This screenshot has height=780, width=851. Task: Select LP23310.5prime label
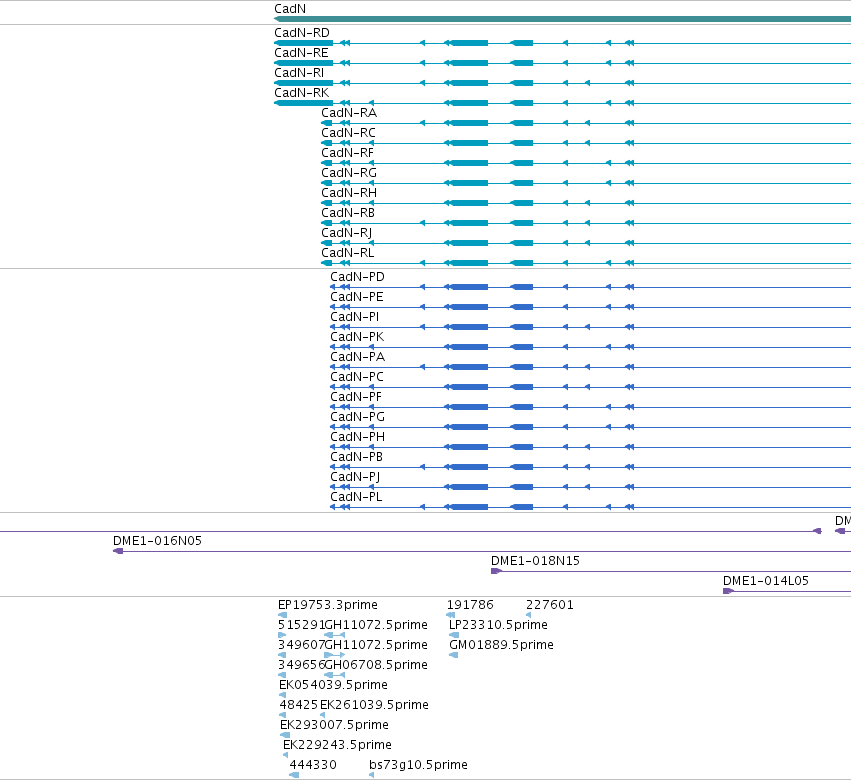tap(498, 625)
